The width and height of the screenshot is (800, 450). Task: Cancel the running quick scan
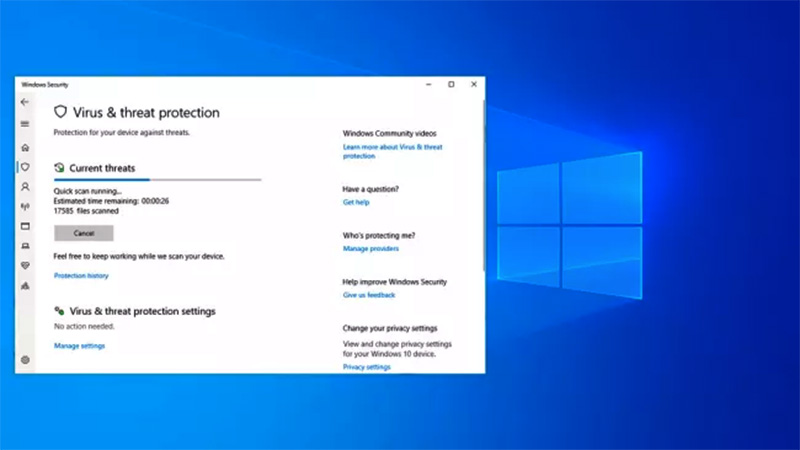[x=83, y=233]
